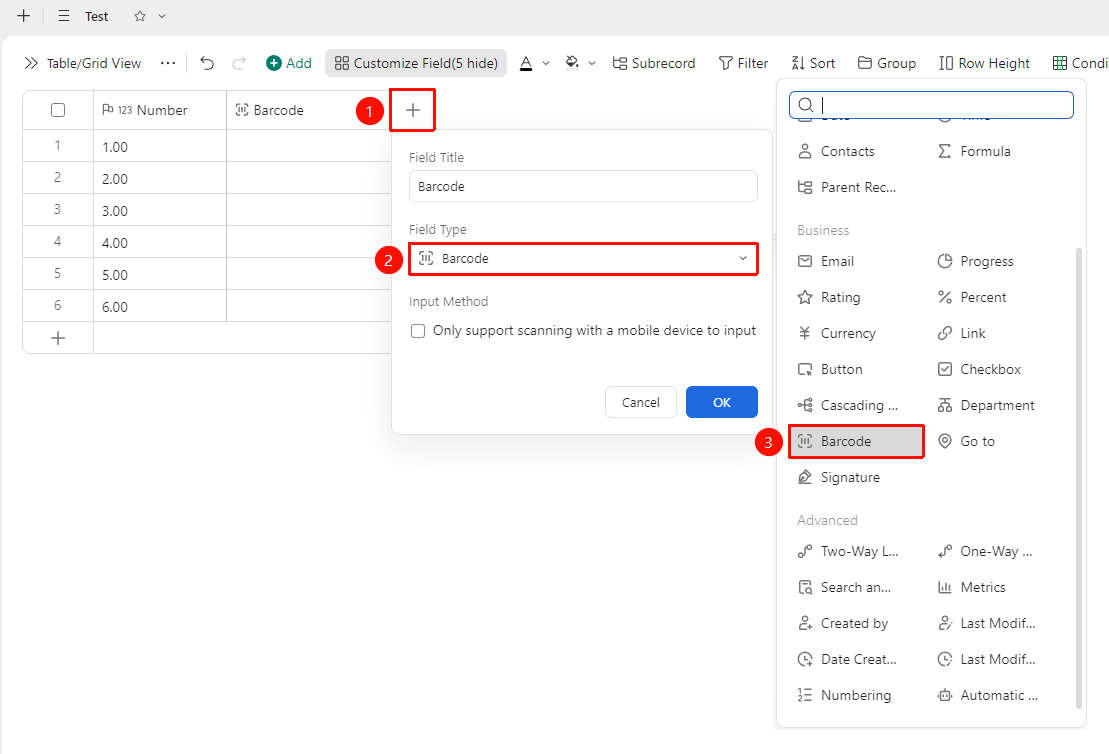Image resolution: width=1109 pixels, height=754 pixels.
Task: Click the redo arrow icon
Action: click(x=239, y=64)
